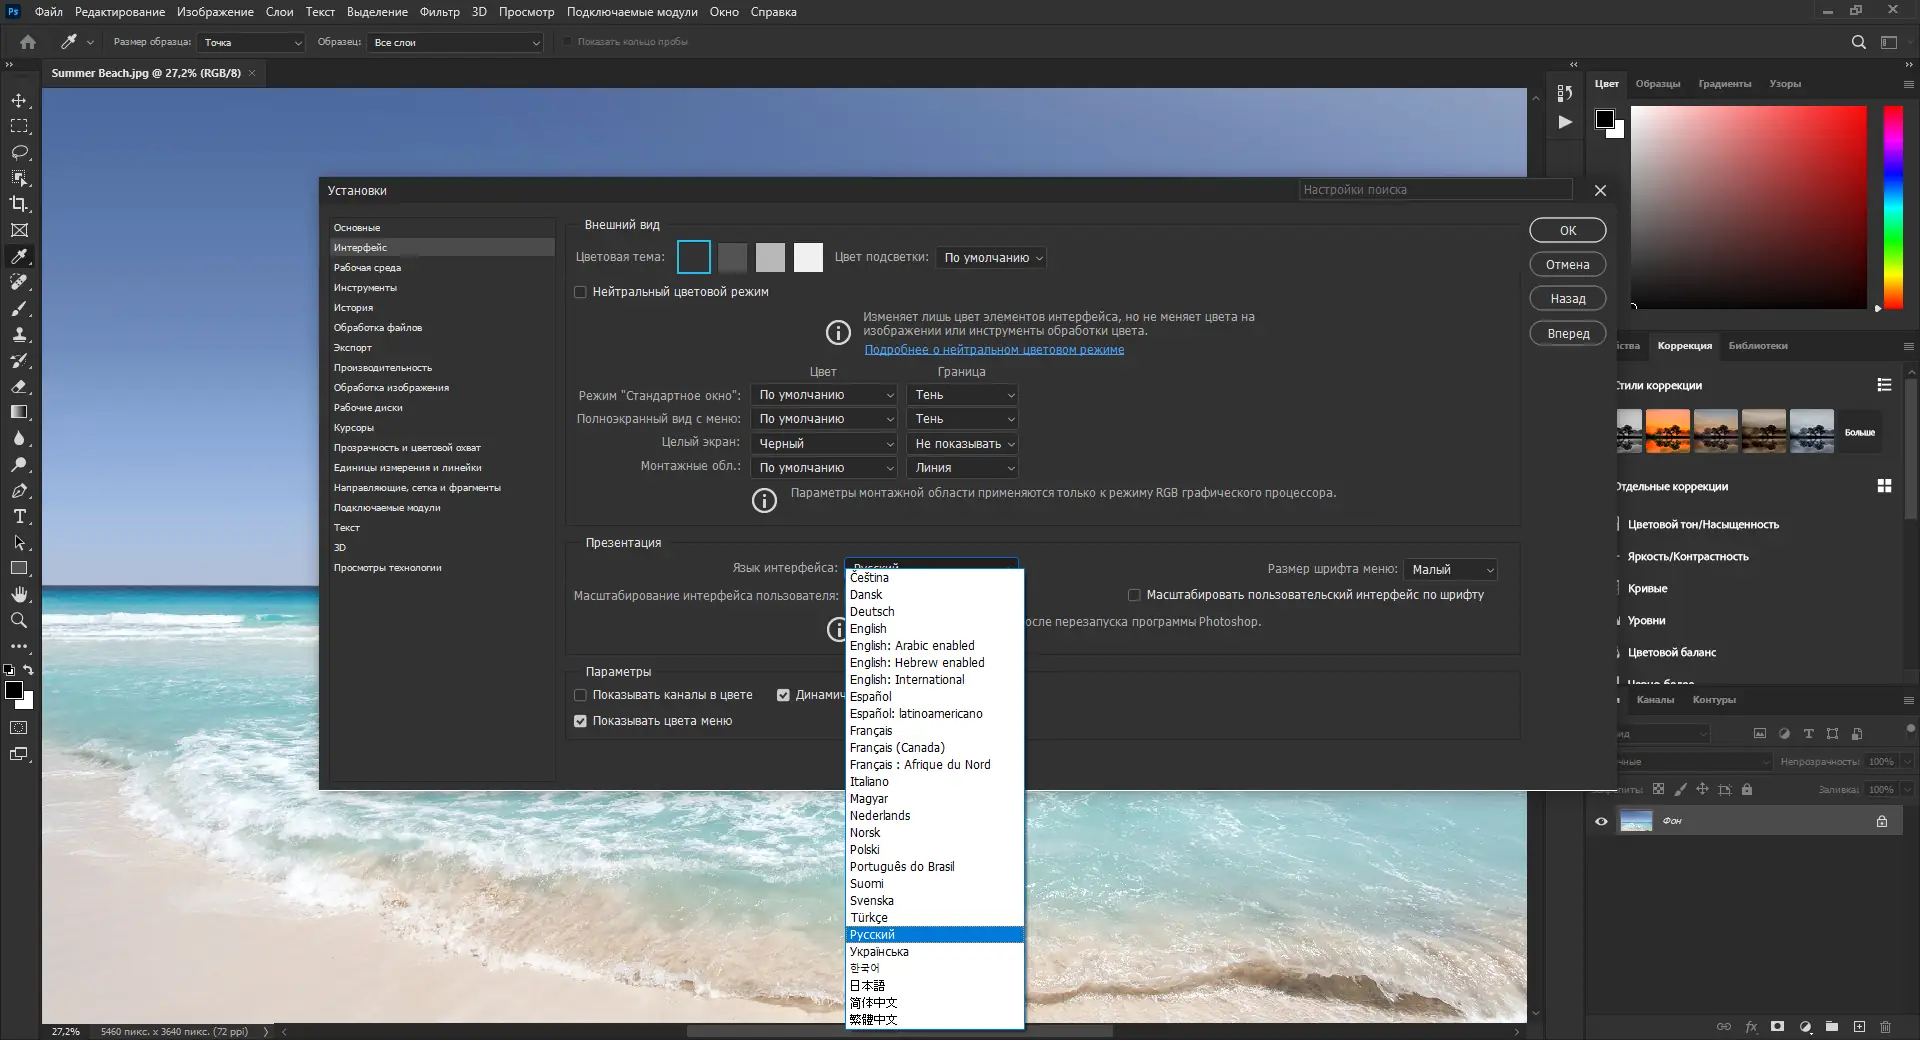Image resolution: width=1920 pixels, height=1040 pixels.
Task: Click the delete layer trash icon
Action: (1886, 1027)
